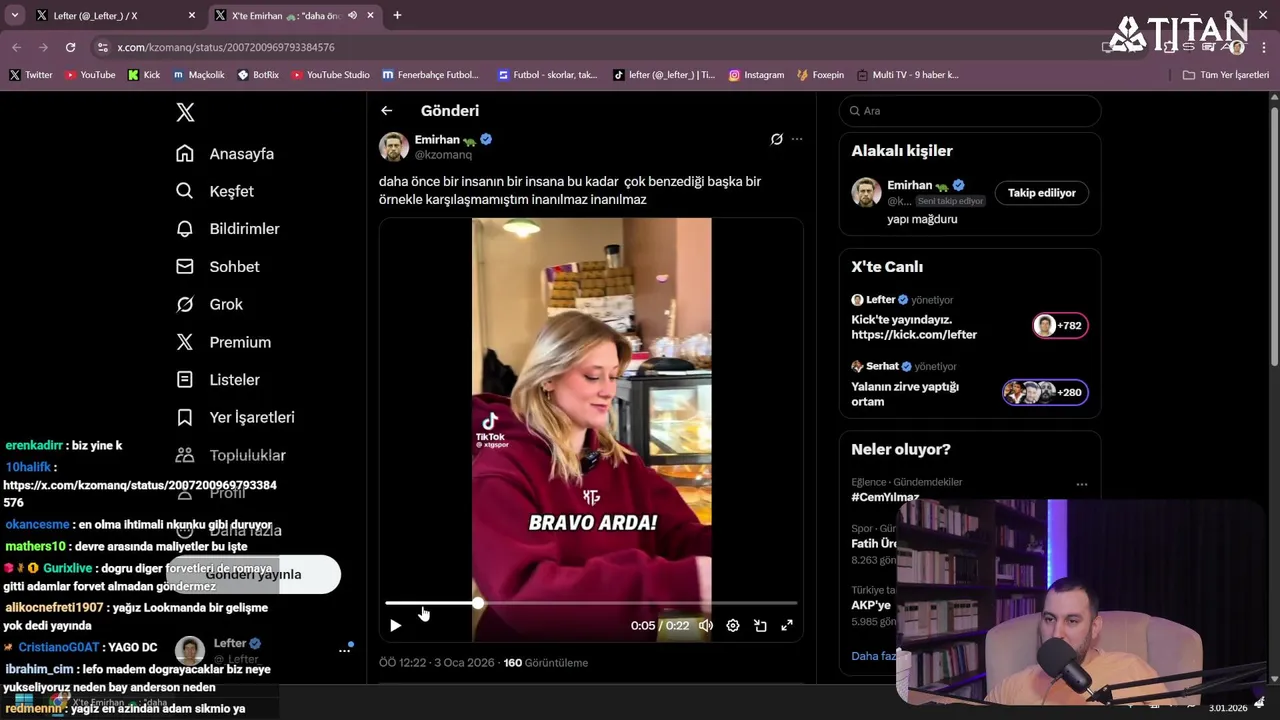Reload the page

[x=70, y=47]
